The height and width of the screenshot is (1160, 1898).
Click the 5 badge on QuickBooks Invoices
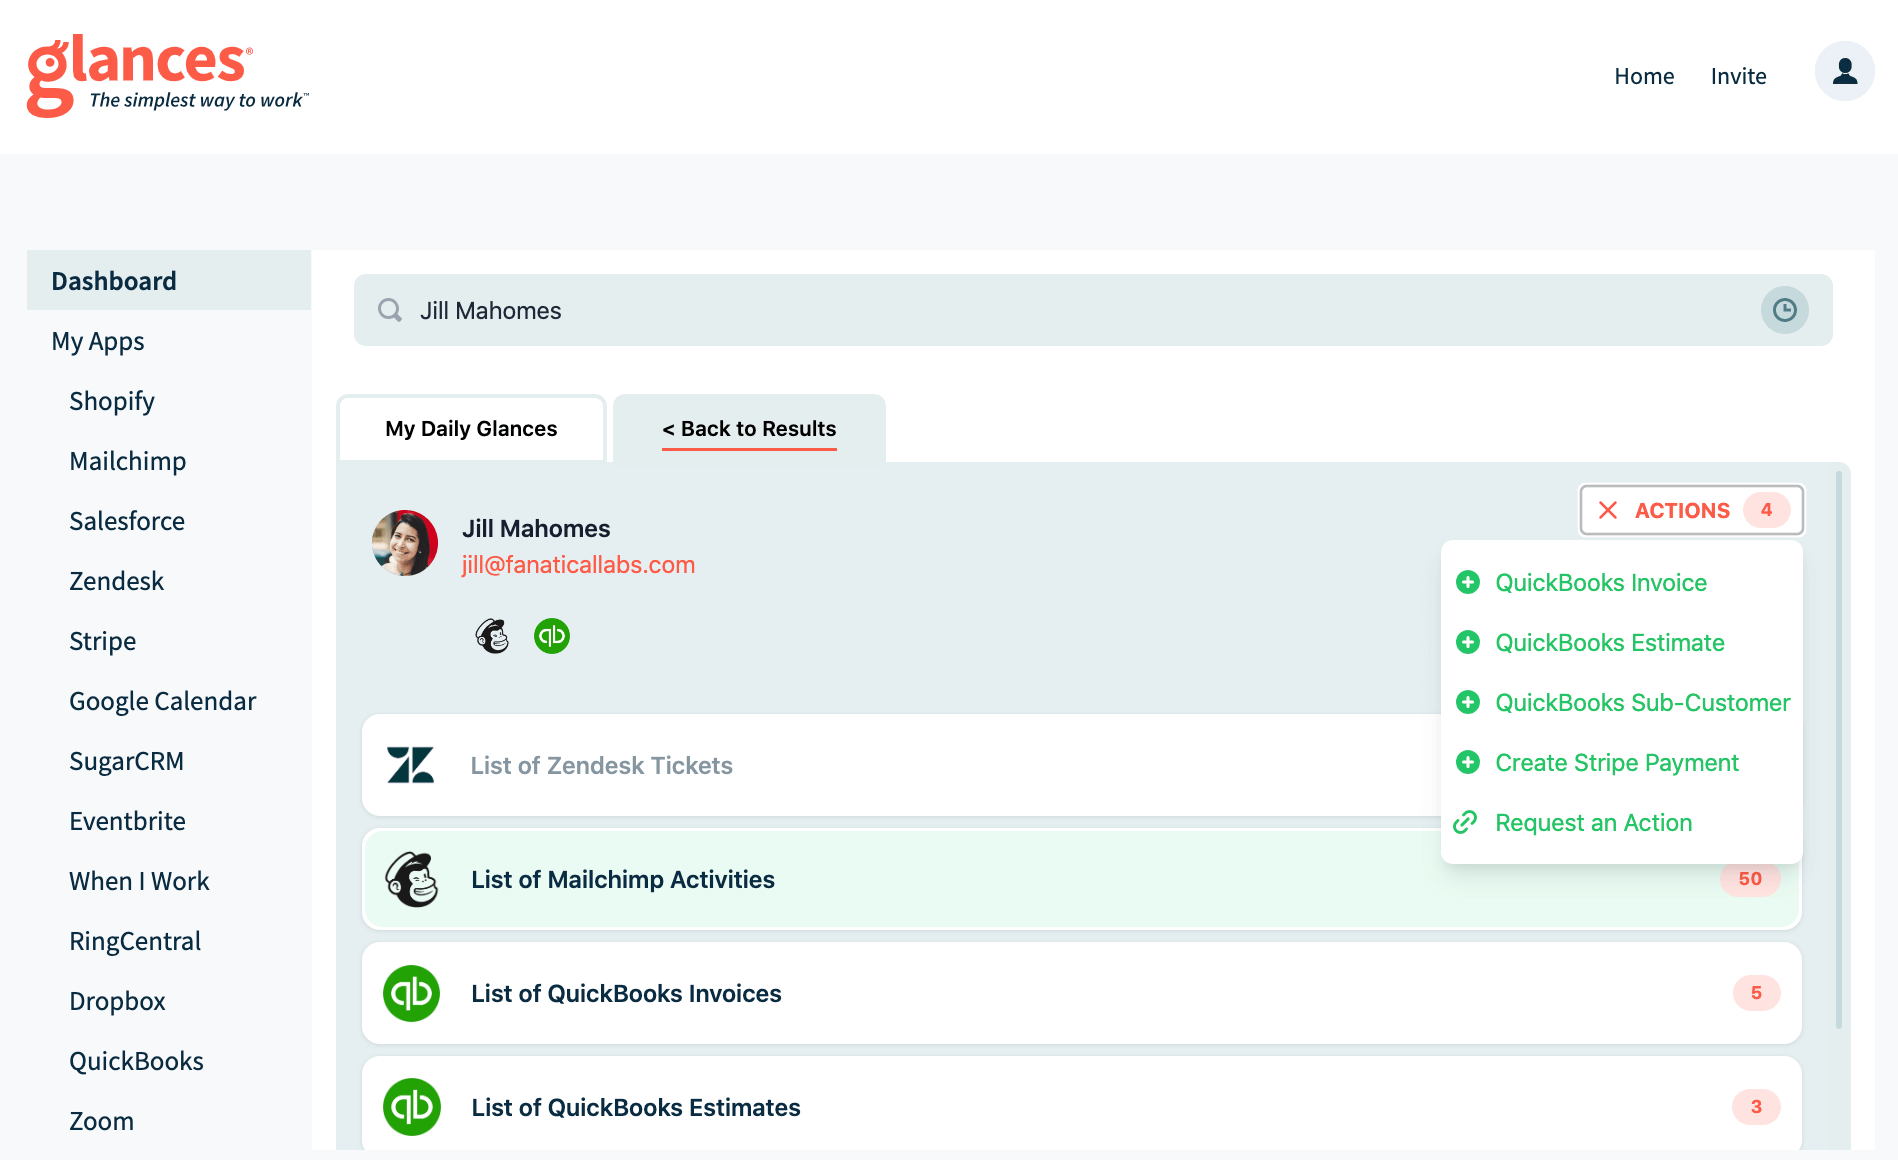[x=1757, y=993]
